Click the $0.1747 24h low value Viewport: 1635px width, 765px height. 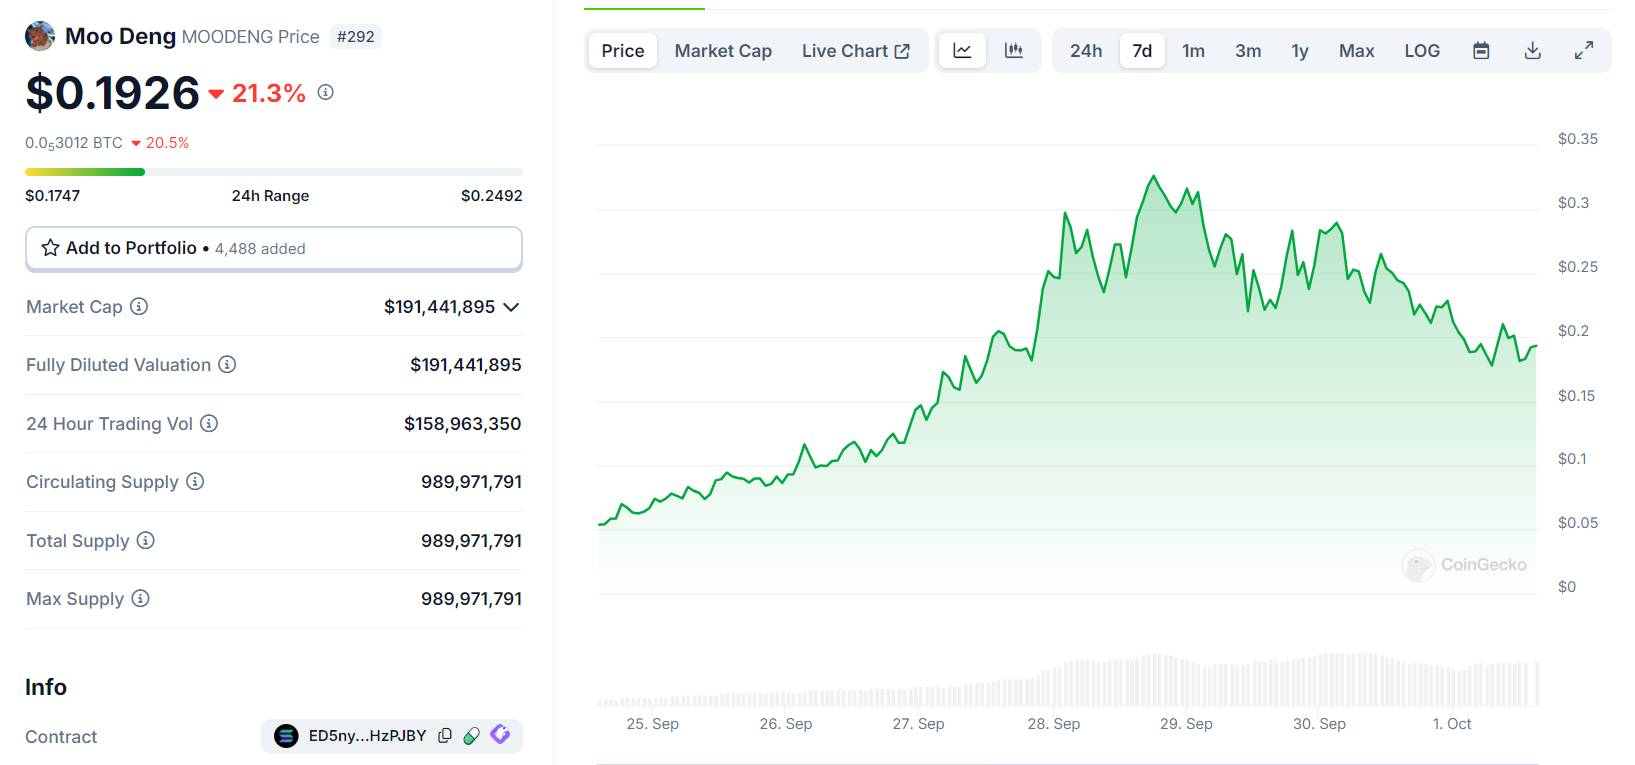(x=52, y=196)
